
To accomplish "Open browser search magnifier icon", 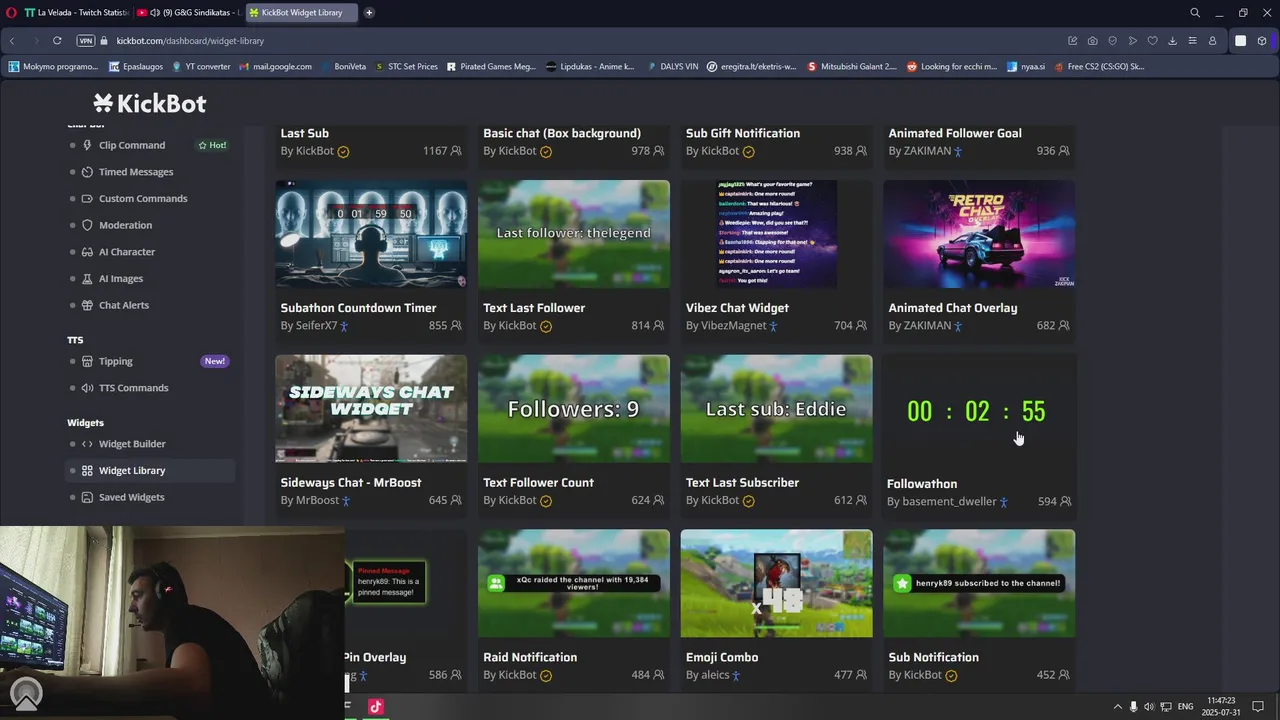I will (x=1195, y=13).
